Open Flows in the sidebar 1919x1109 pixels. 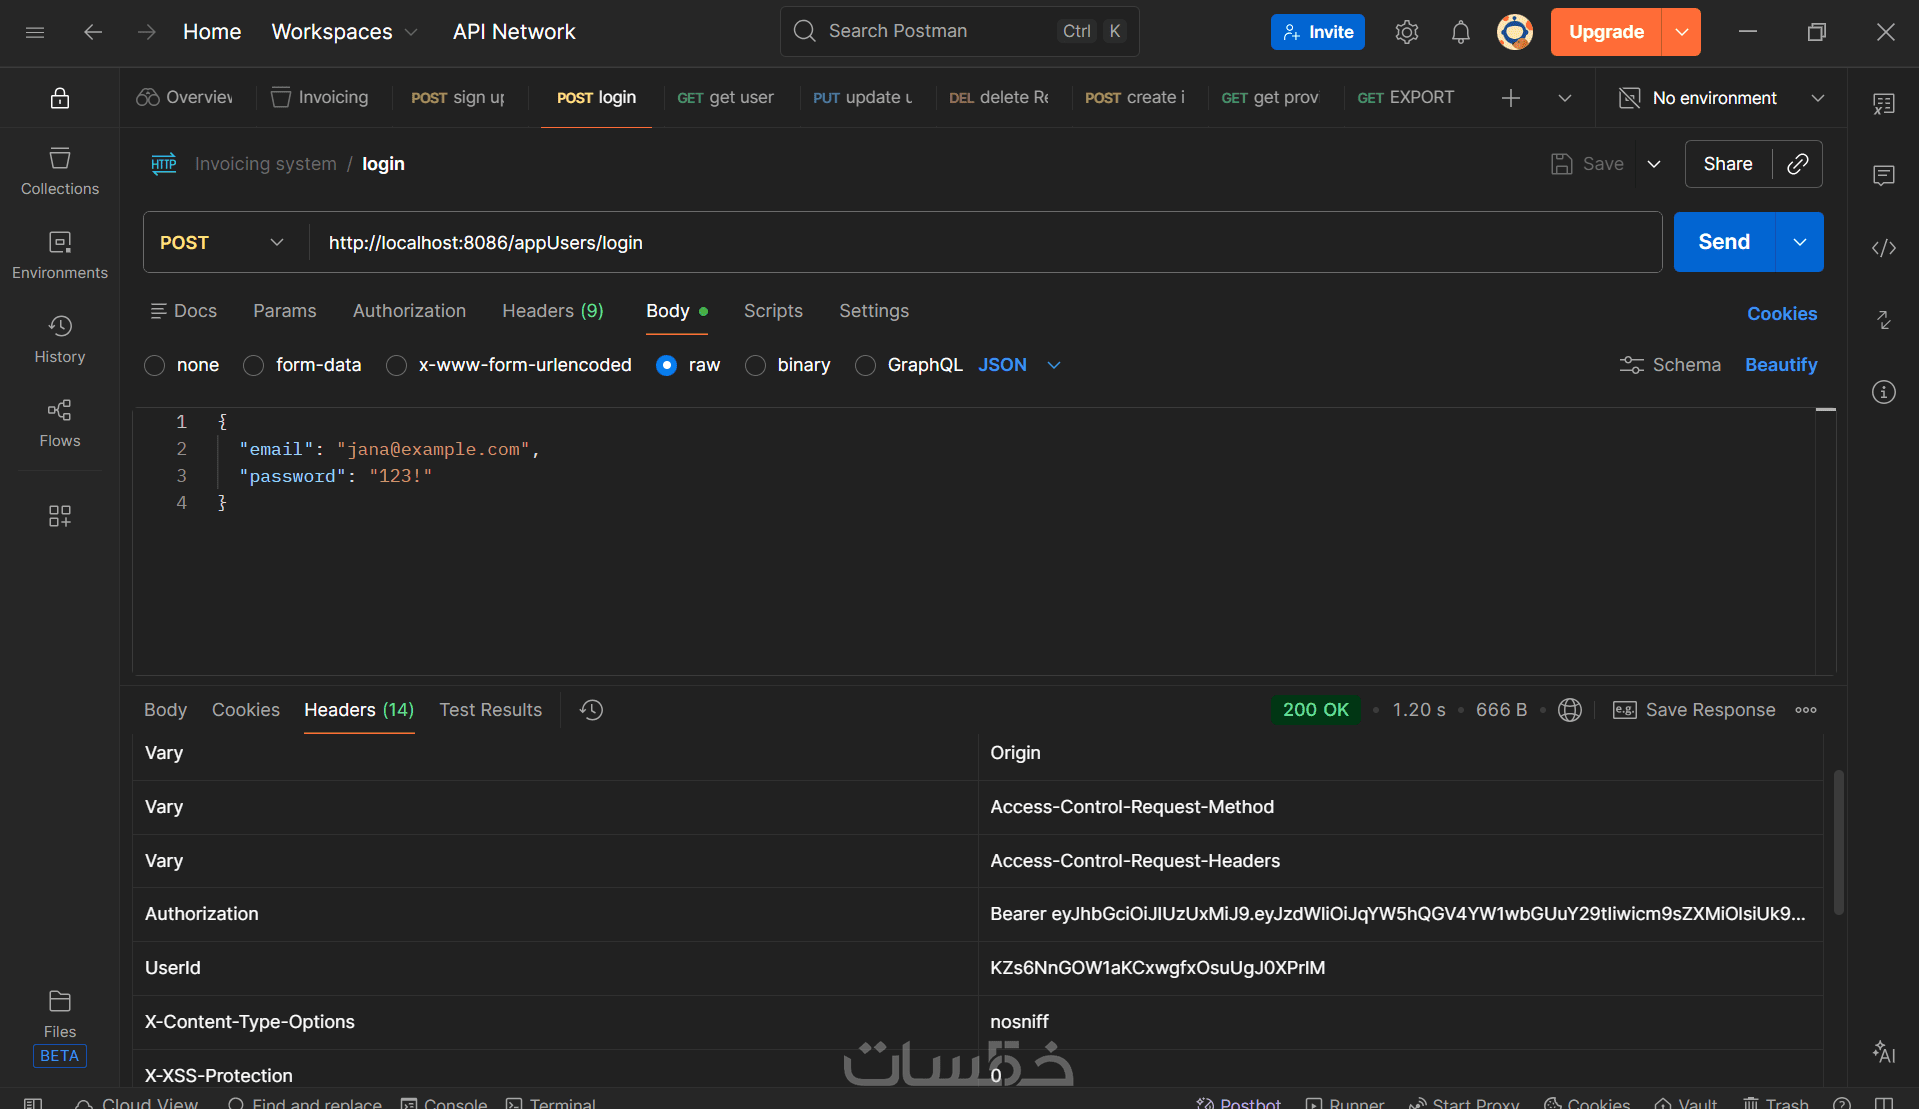(60, 423)
